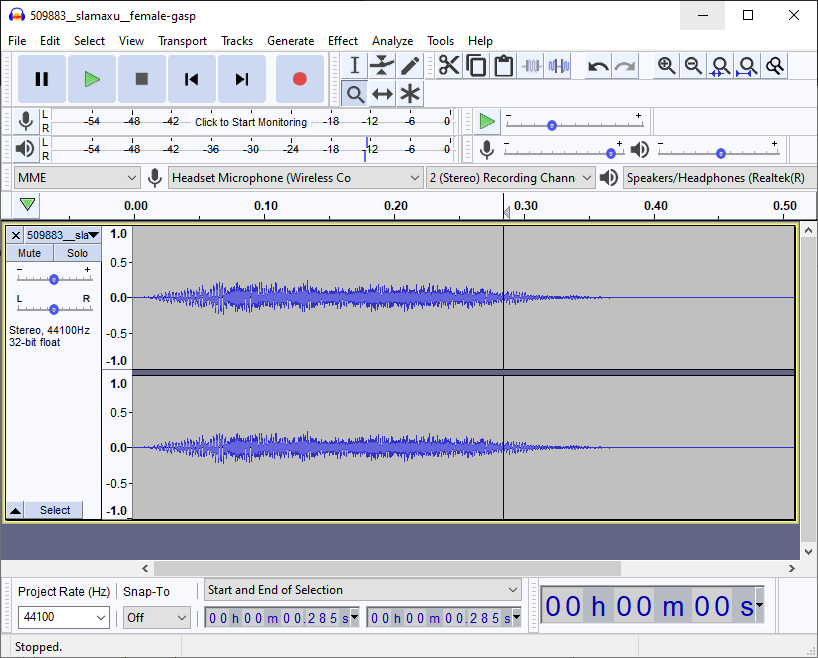
Task: Open selection end time format arrow
Action: pos(516,618)
